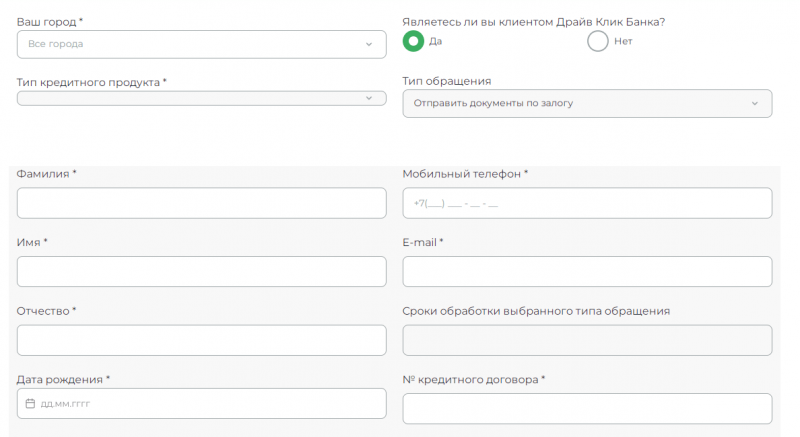This screenshot has height=437, width=800.
Task: Select the 'Отчество' input field
Action: coord(201,340)
